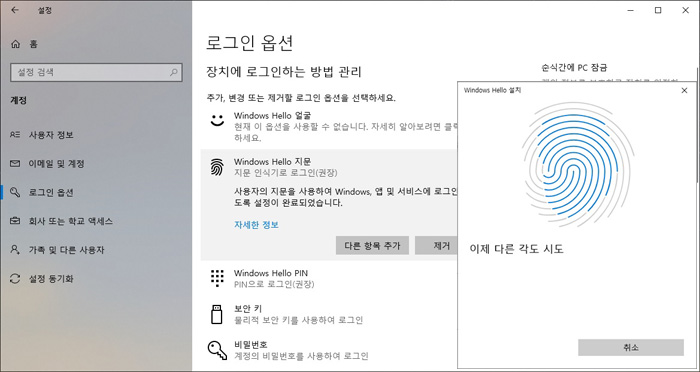Click the 계정 section label in sidebar

coord(19,100)
